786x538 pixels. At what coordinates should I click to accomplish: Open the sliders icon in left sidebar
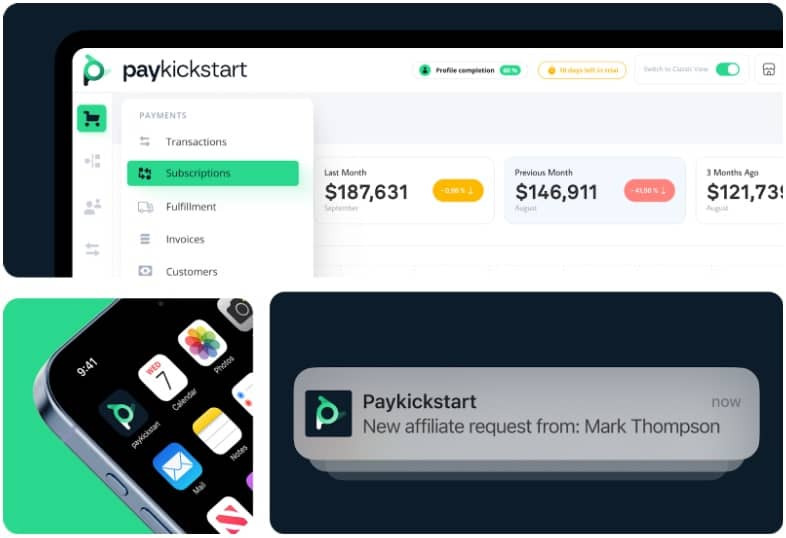coord(92,249)
